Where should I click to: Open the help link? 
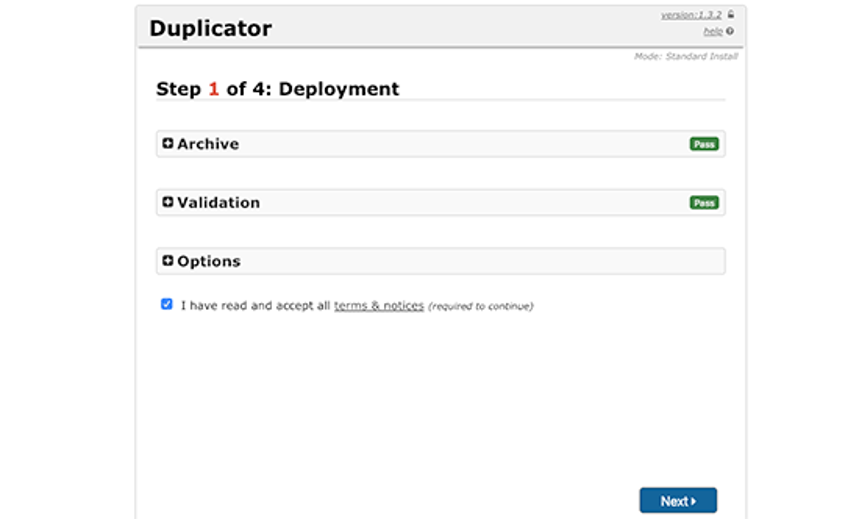(713, 31)
